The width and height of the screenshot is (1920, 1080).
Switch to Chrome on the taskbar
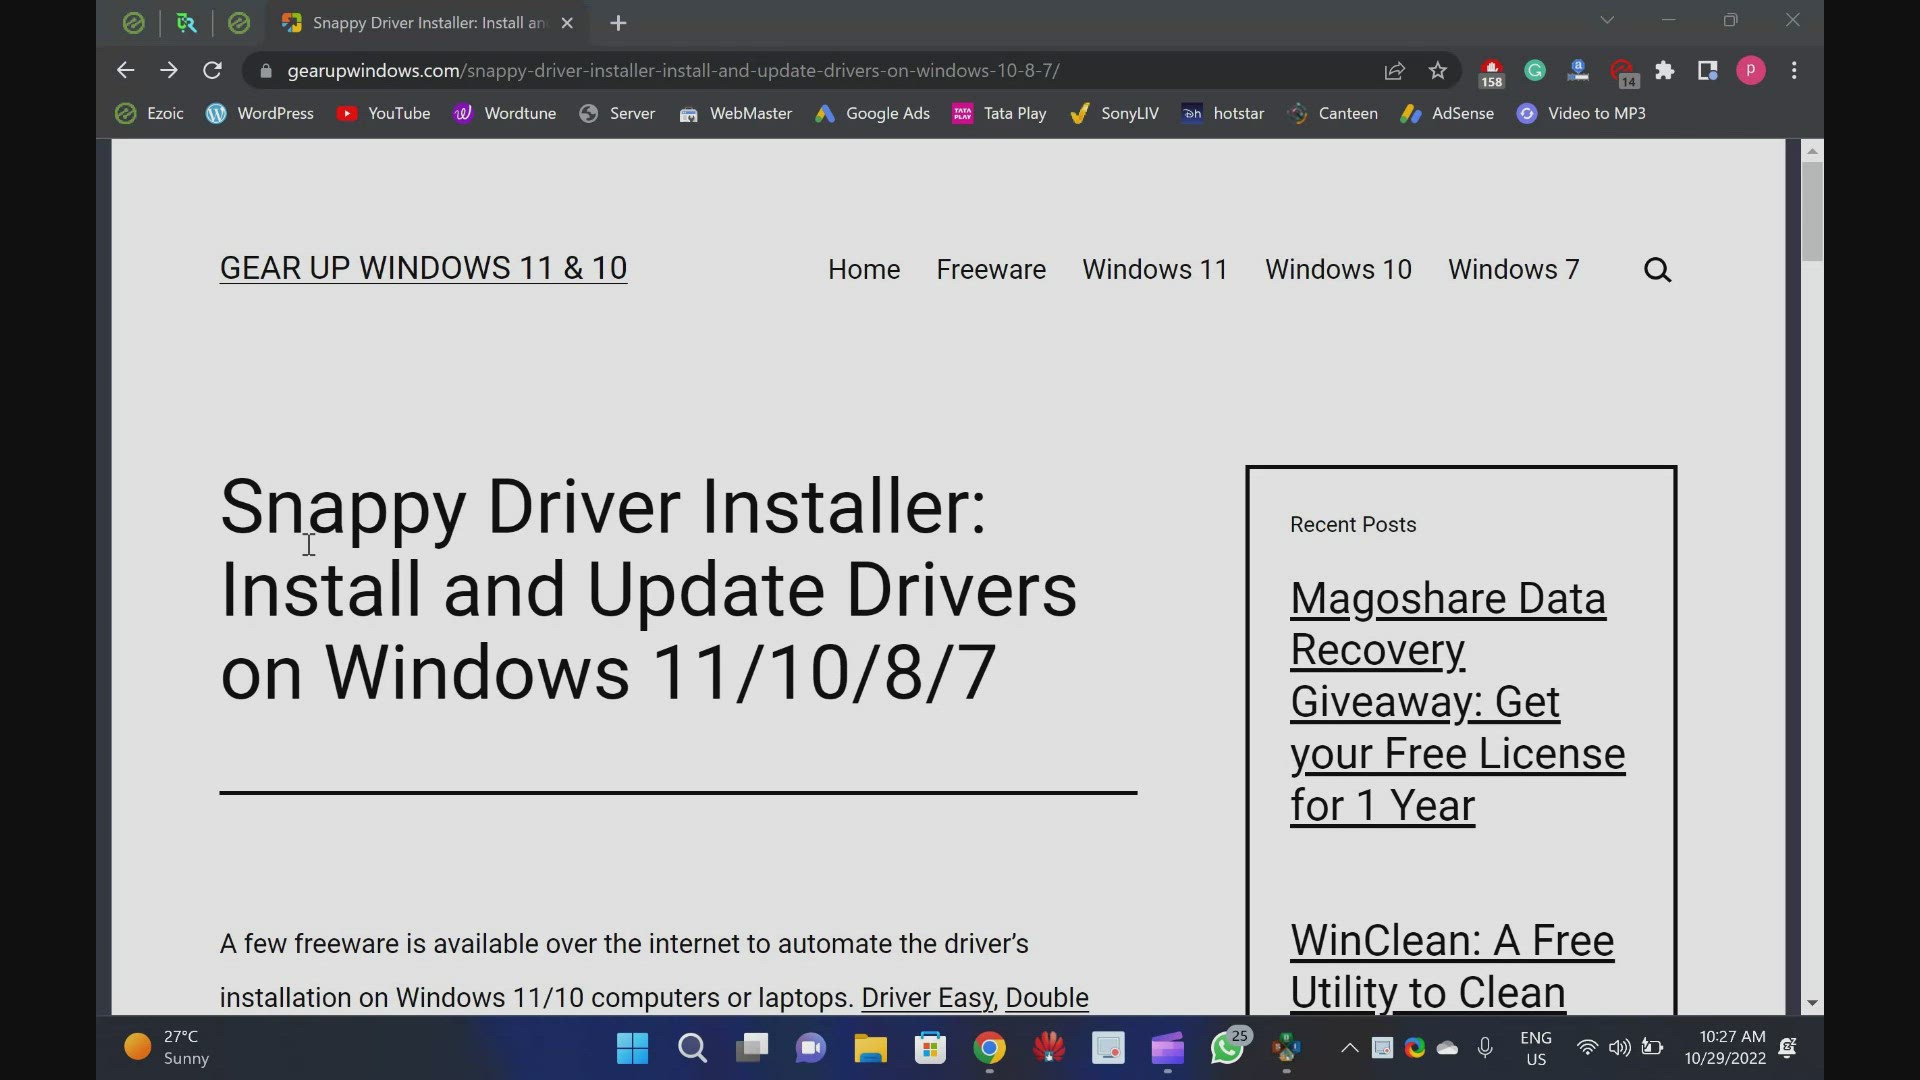tap(989, 1048)
